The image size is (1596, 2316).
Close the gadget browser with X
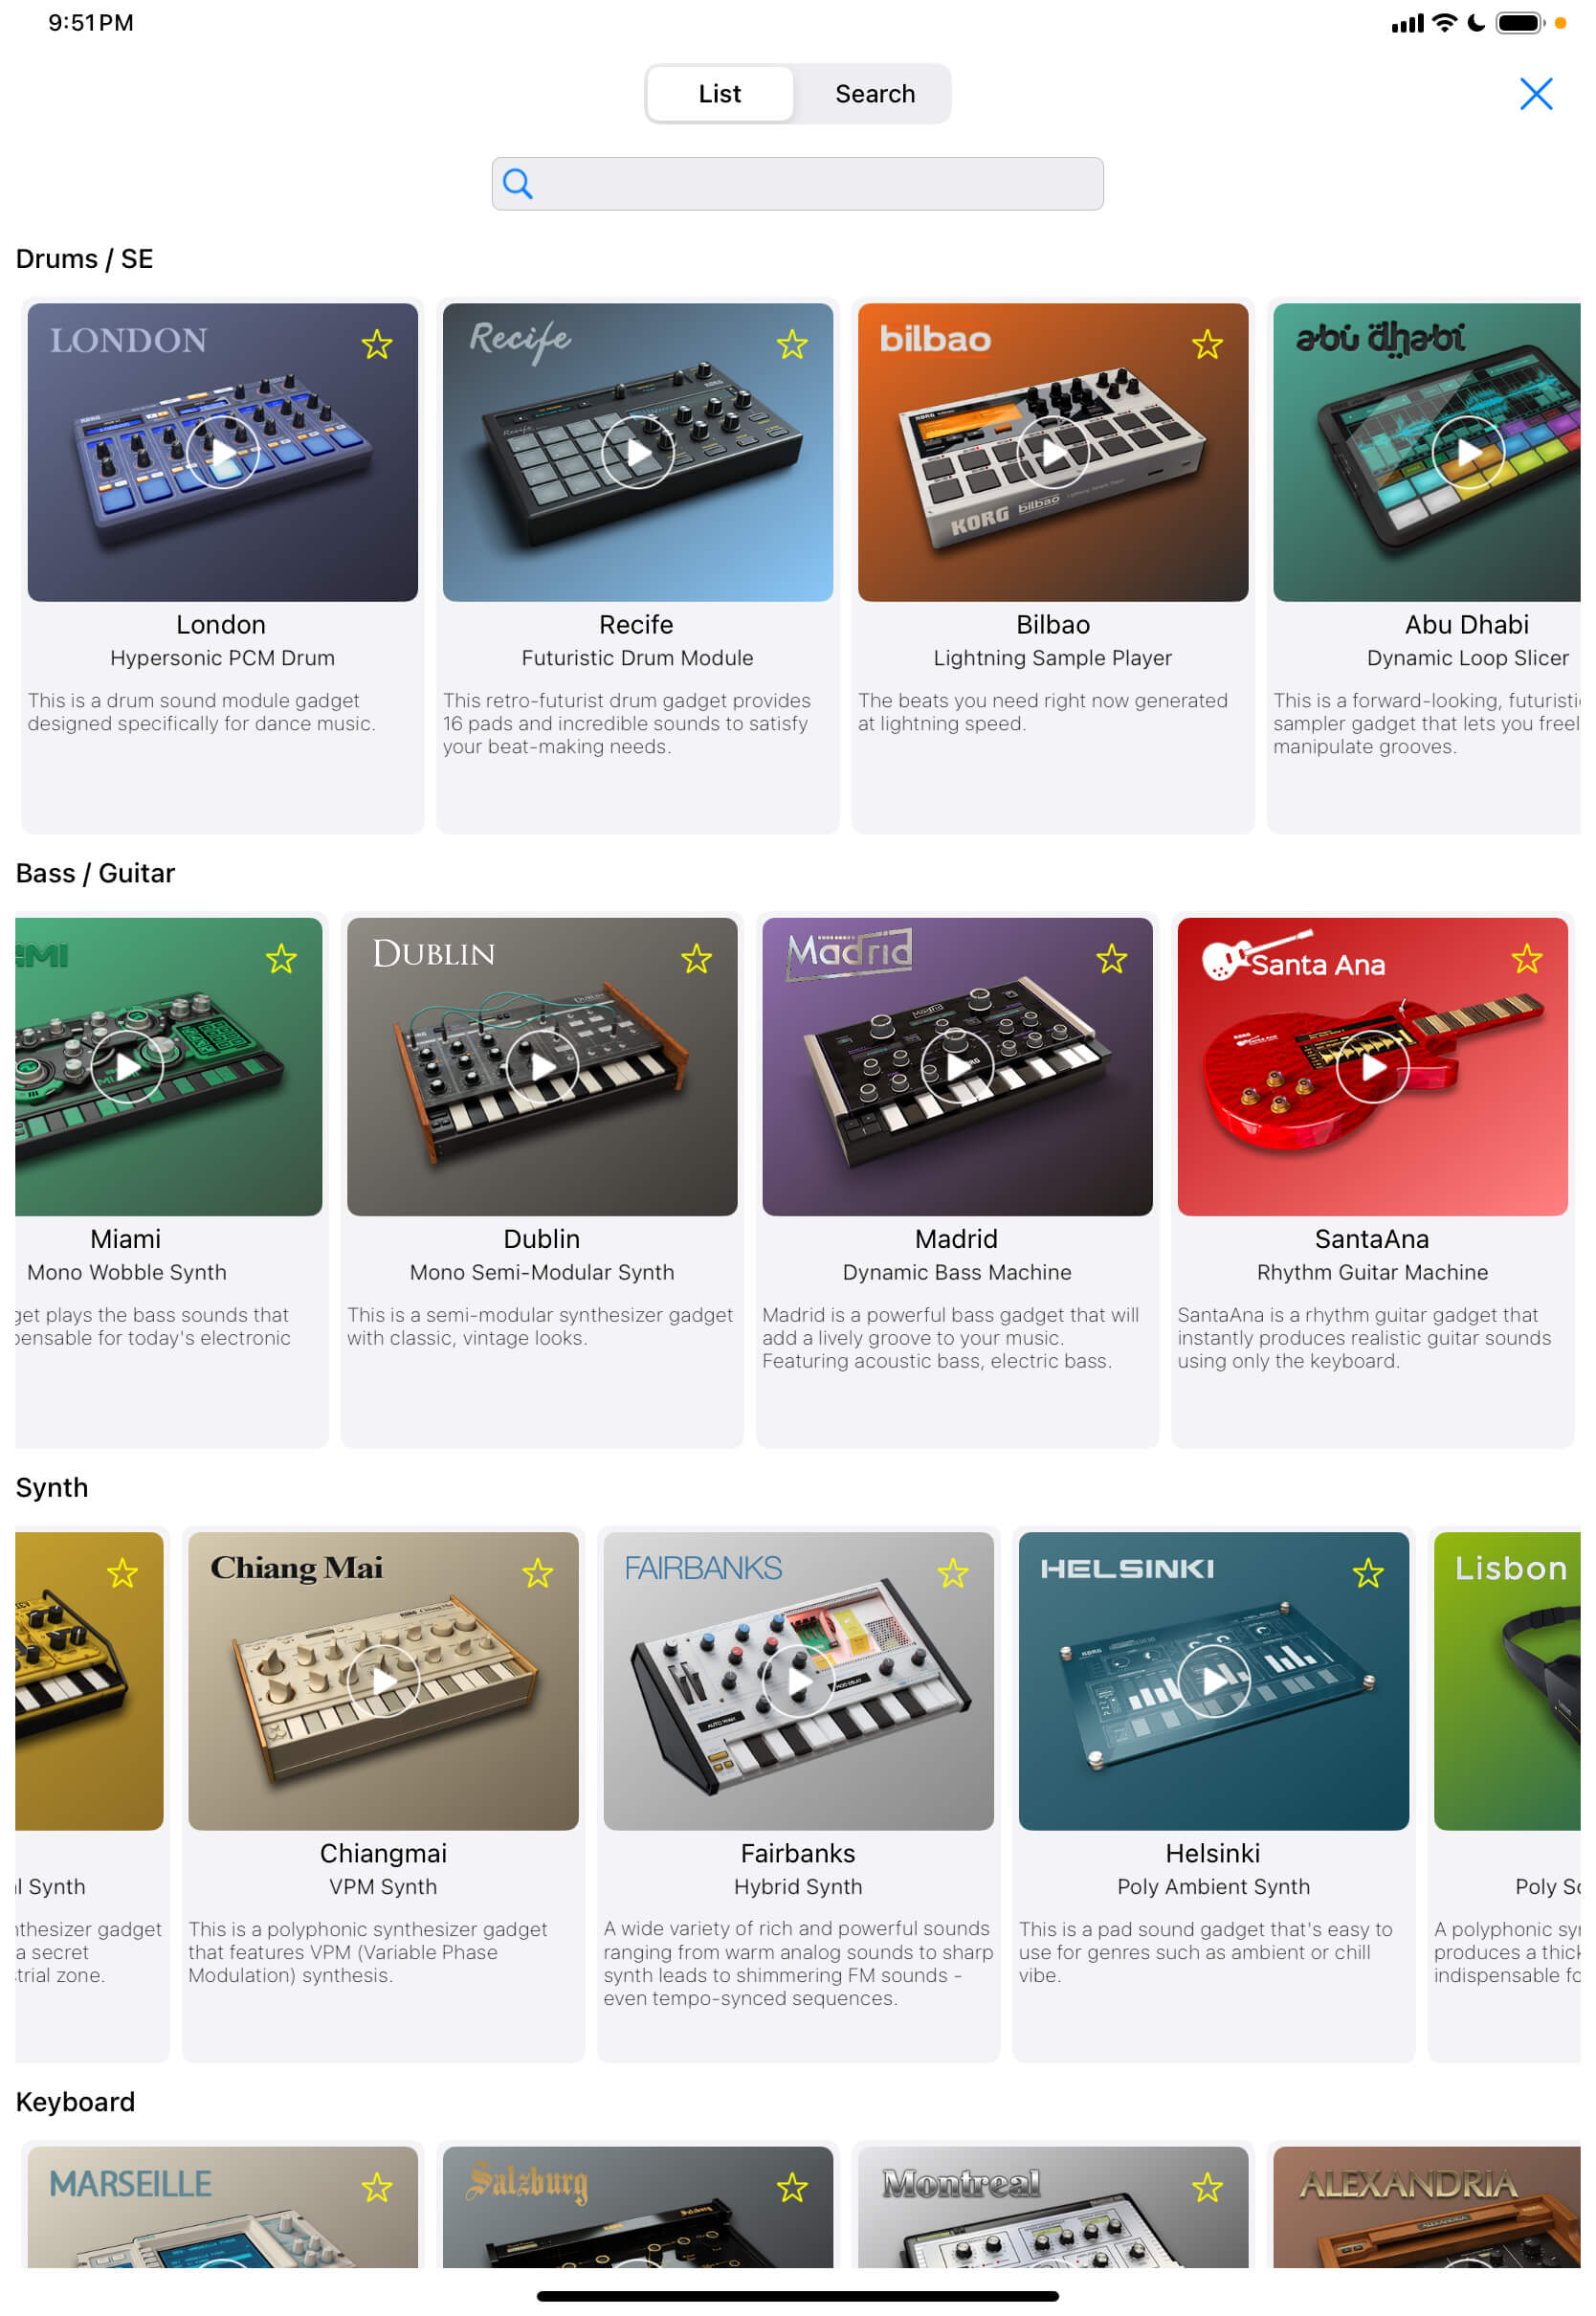pos(1536,94)
